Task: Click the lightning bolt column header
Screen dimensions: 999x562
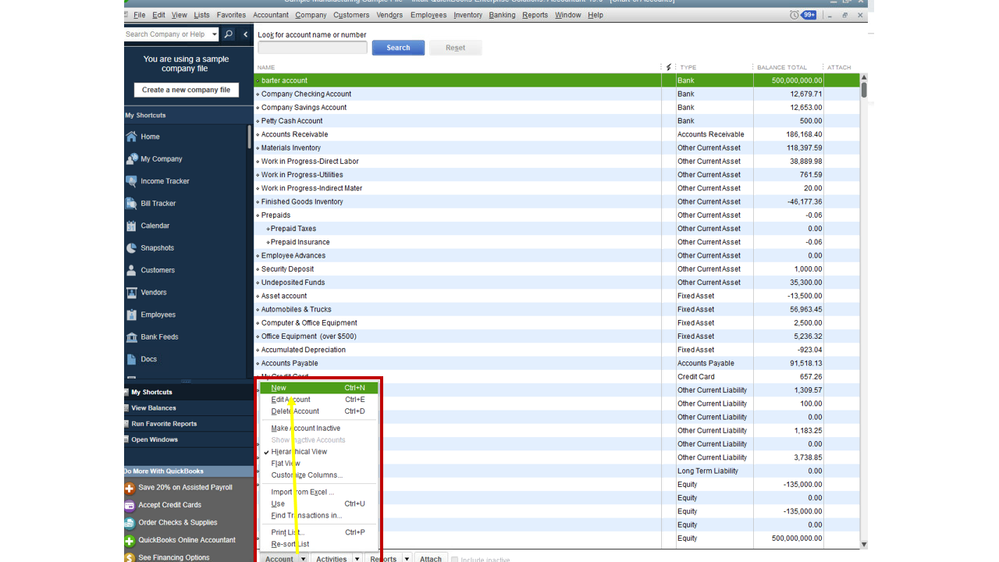Action: pos(668,67)
